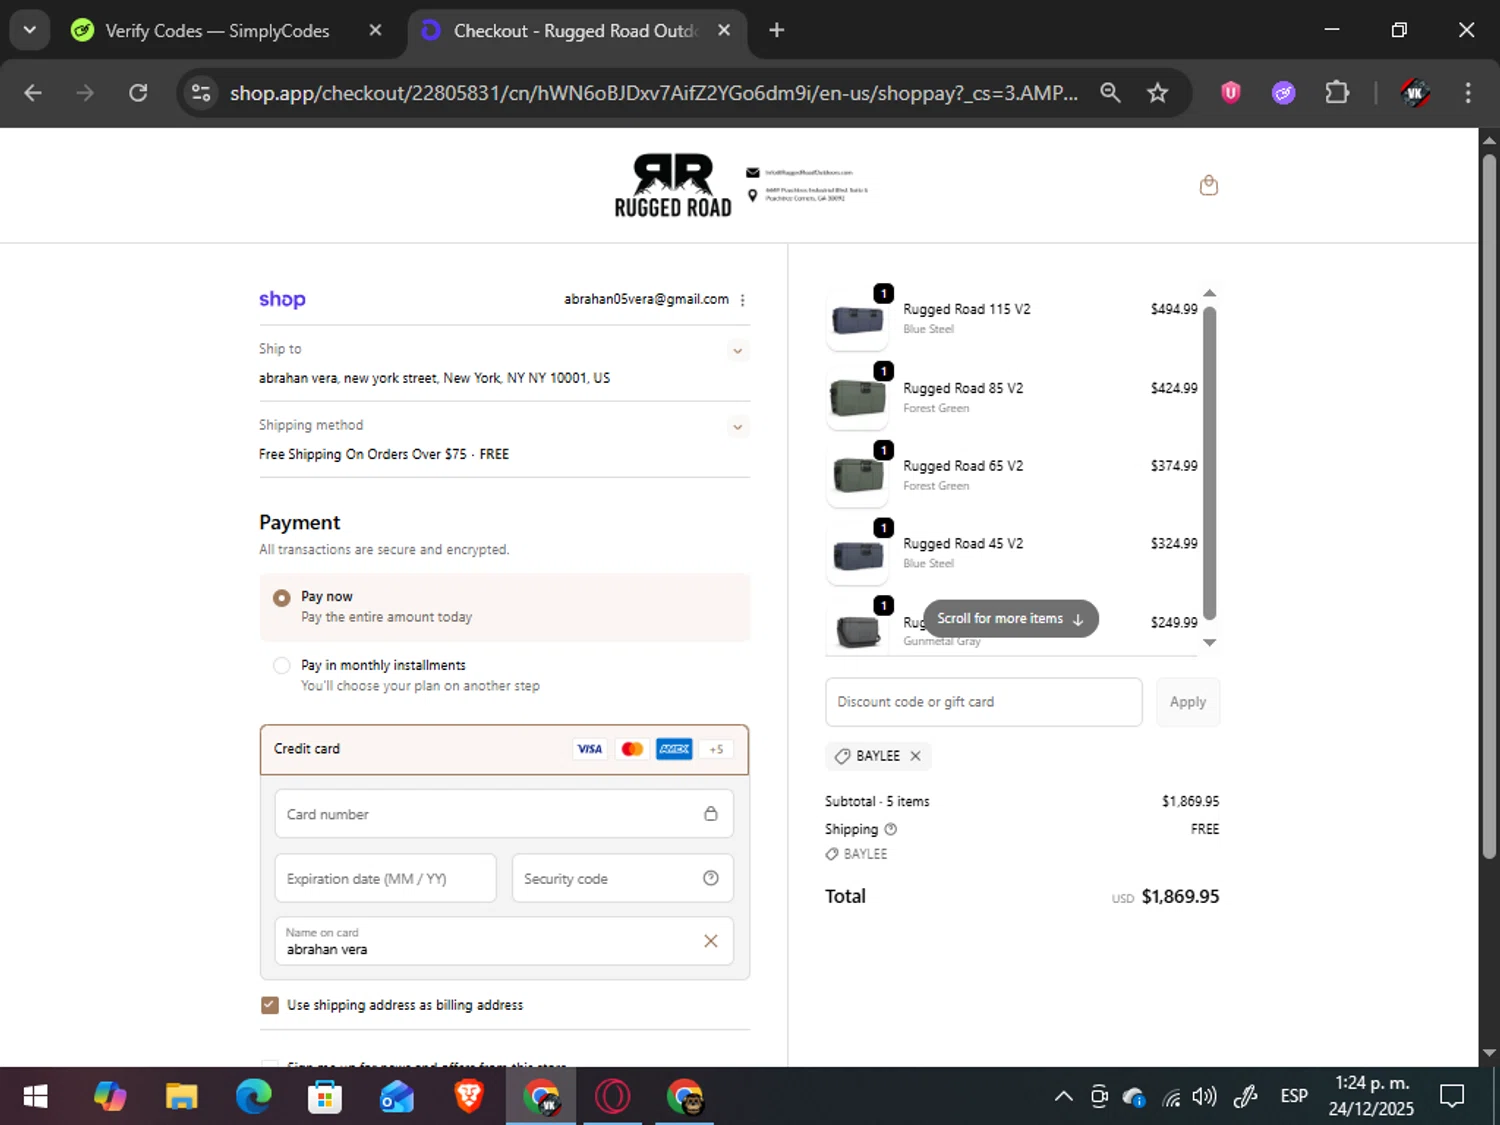The height and width of the screenshot is (1125, 1500).
Task: Click the item list scroll up arrow
Action: (1209, 293)
